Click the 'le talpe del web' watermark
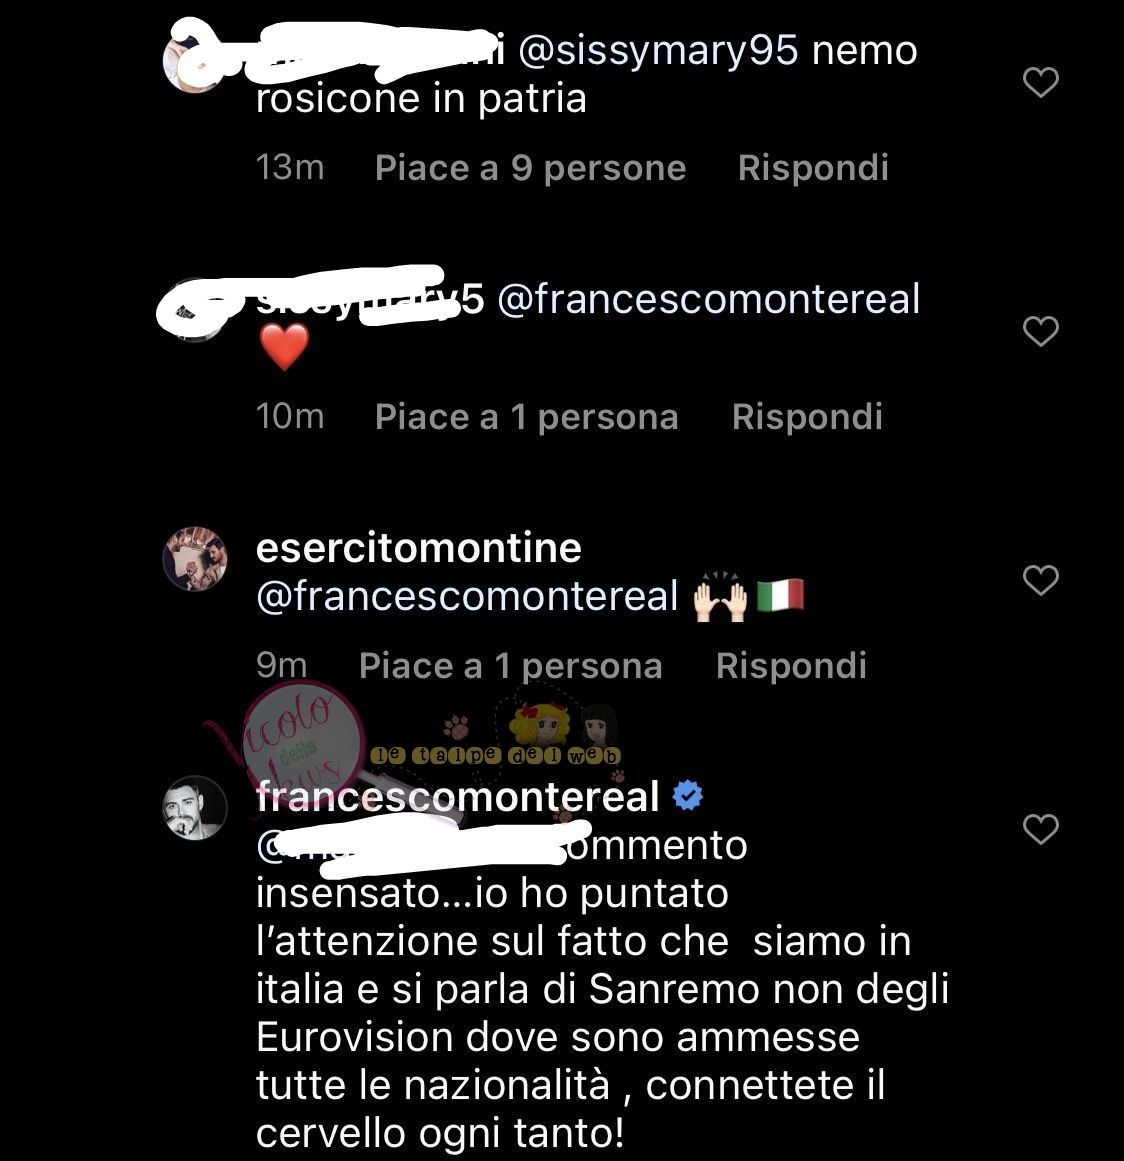1124x1161 pixels. tap(495, 755)
